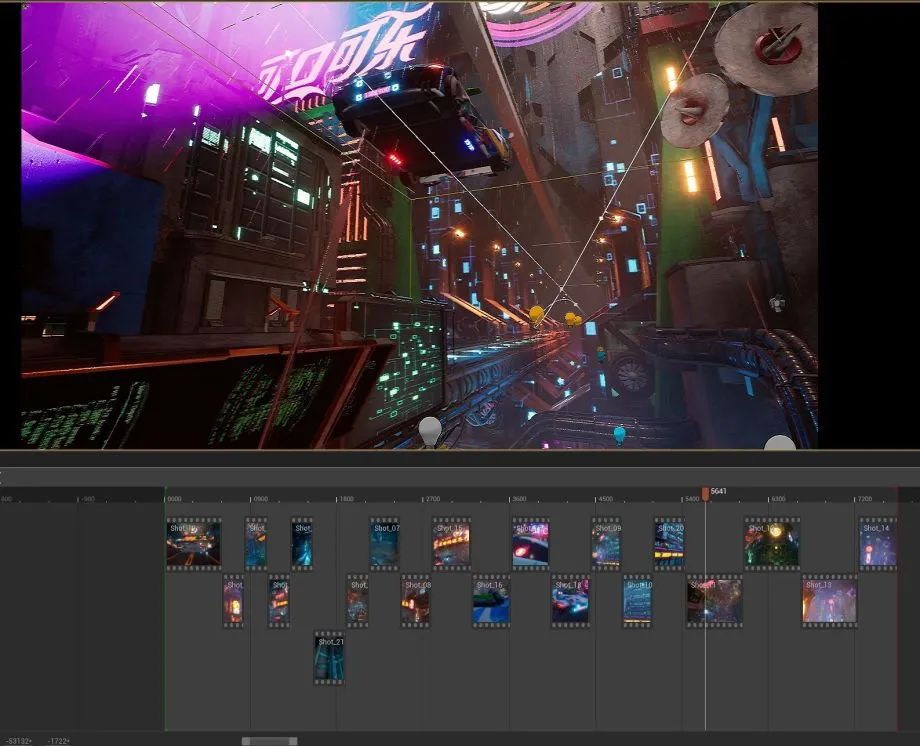
Task: Click the 0000 tick on the timeline ruler
Action: (174, 499)
